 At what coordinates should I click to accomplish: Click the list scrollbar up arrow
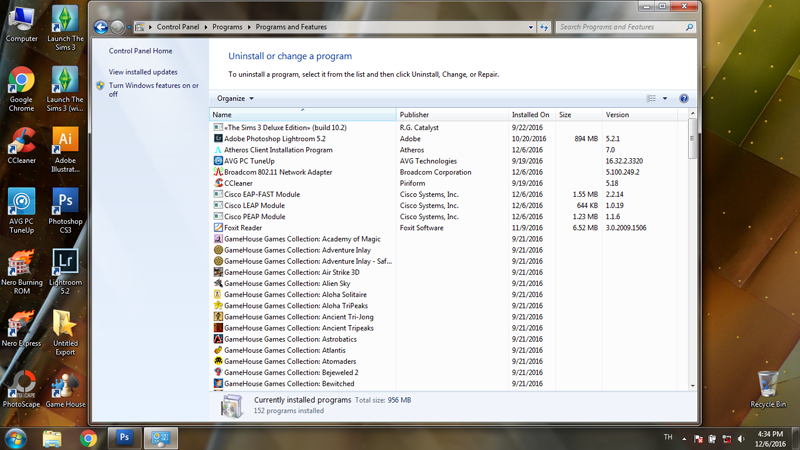click(692, 113)
